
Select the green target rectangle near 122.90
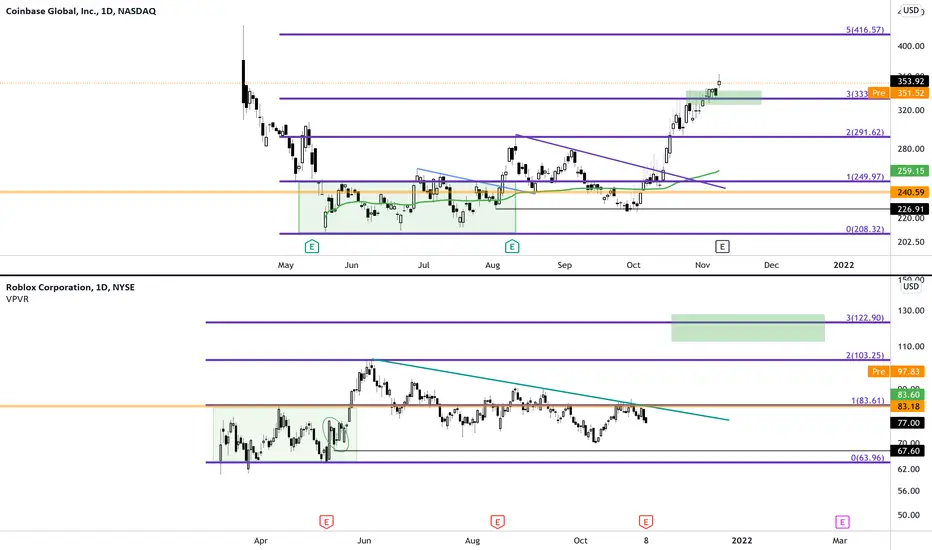(748, 328)
